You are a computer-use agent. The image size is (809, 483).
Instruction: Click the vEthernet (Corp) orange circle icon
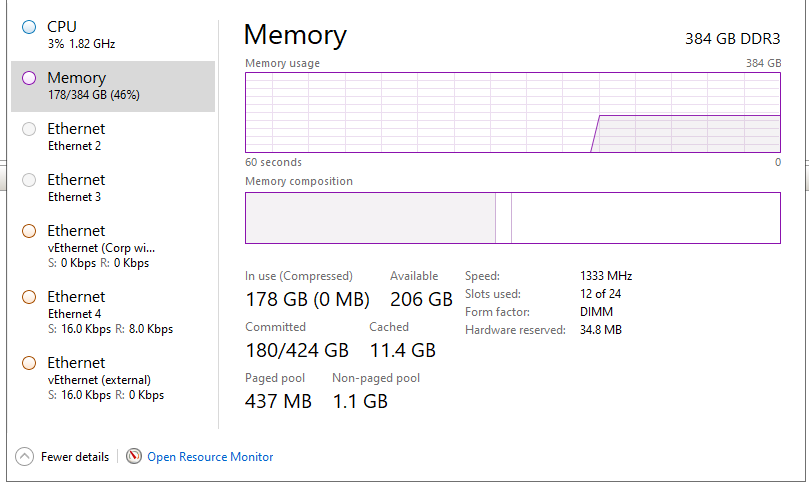pyautogui.click(x=28, y=231)
